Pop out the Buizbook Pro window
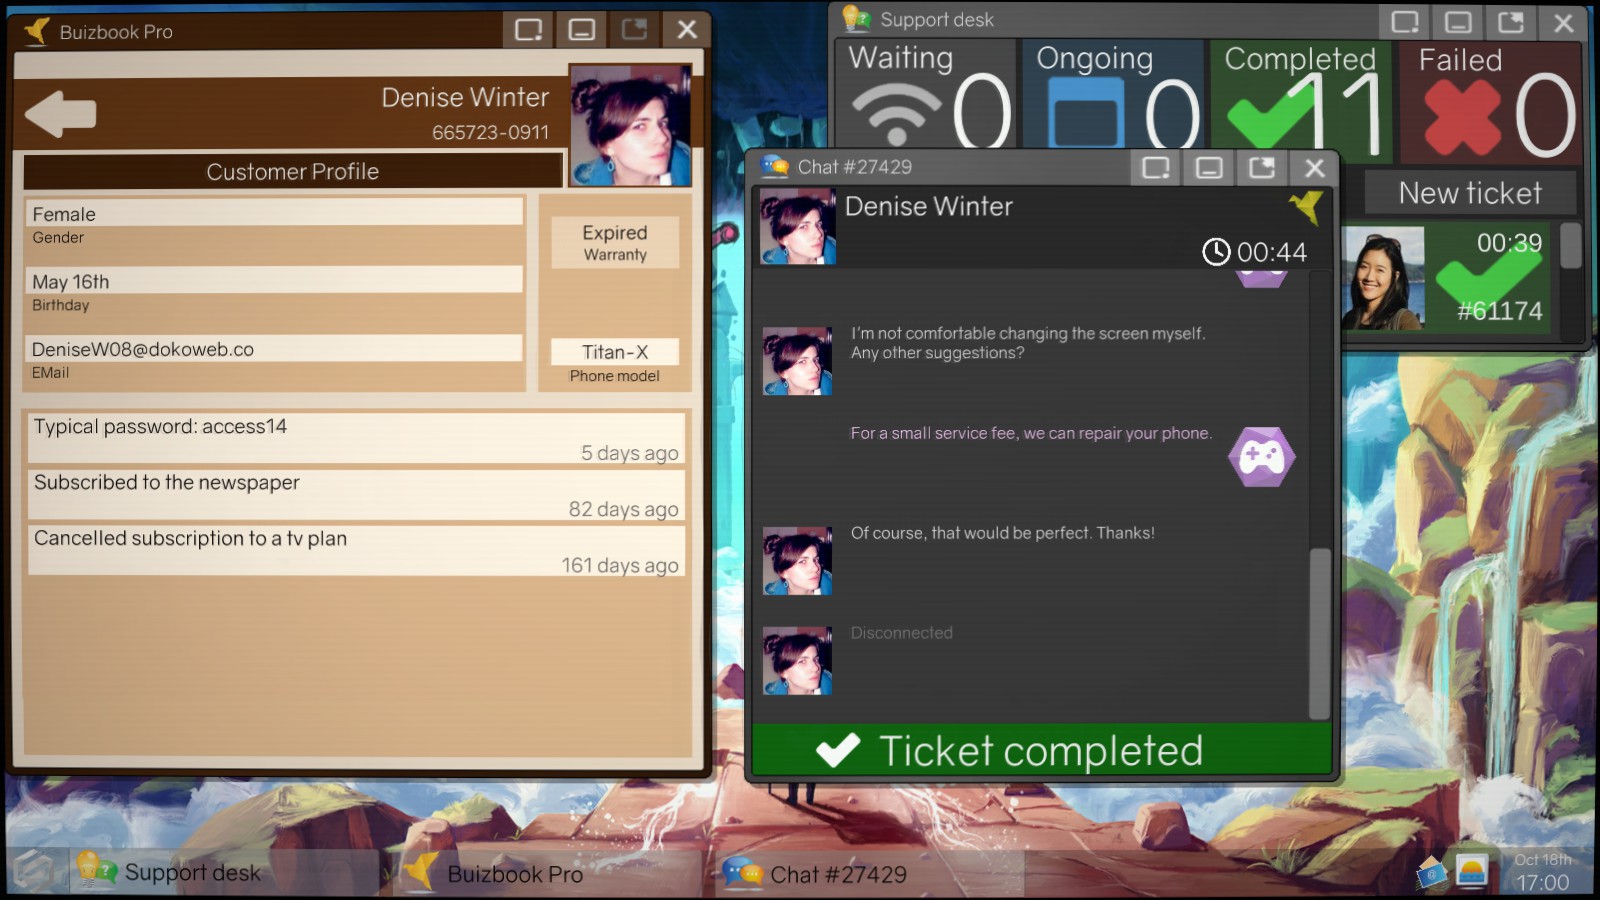 point(634,30)
